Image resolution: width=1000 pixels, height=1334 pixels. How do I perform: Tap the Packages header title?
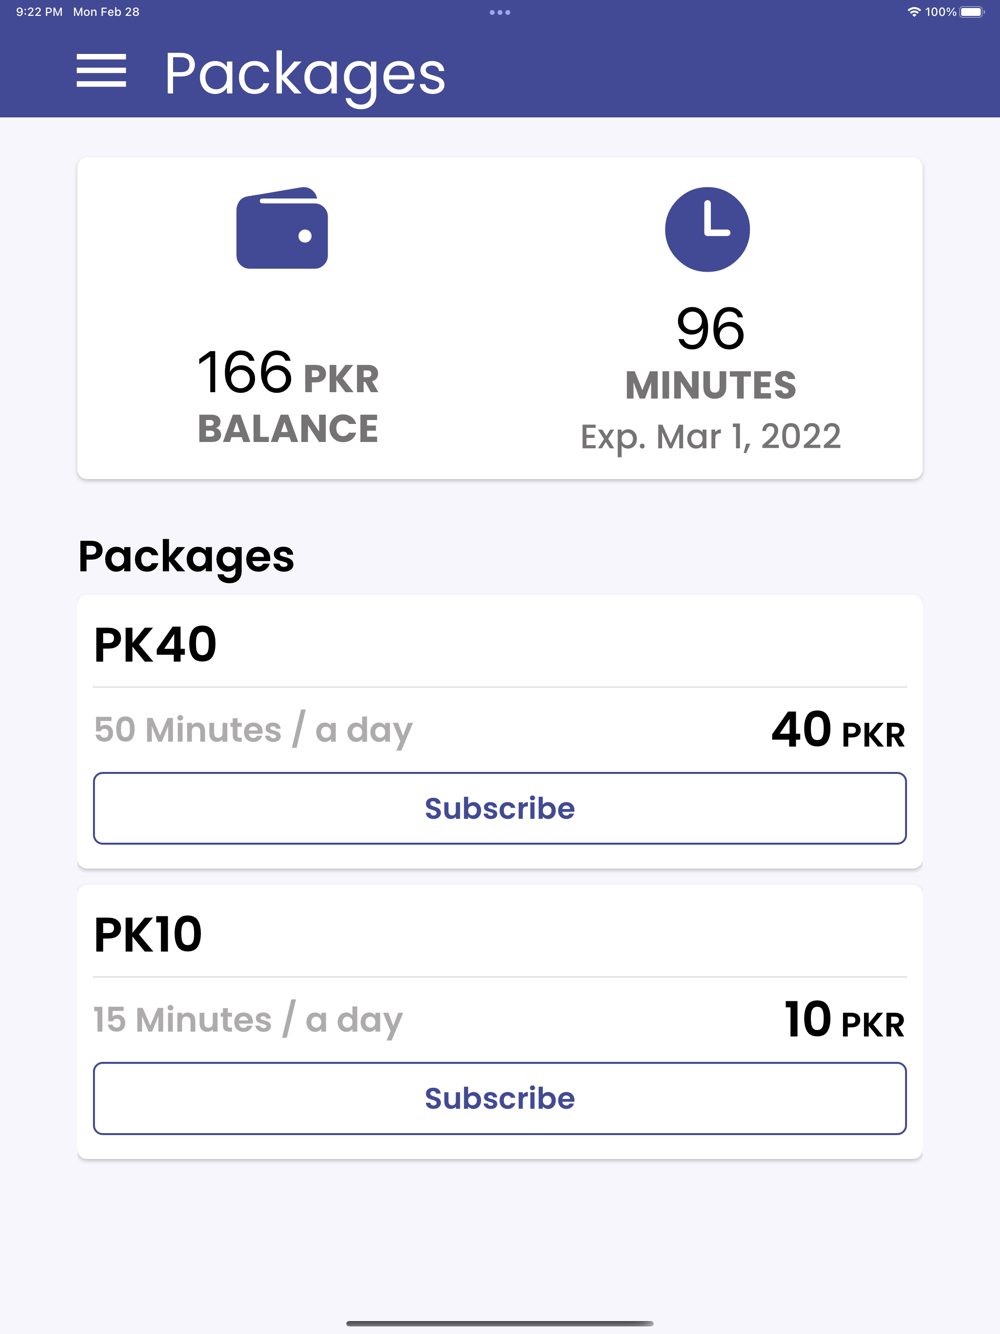(305, 74)
